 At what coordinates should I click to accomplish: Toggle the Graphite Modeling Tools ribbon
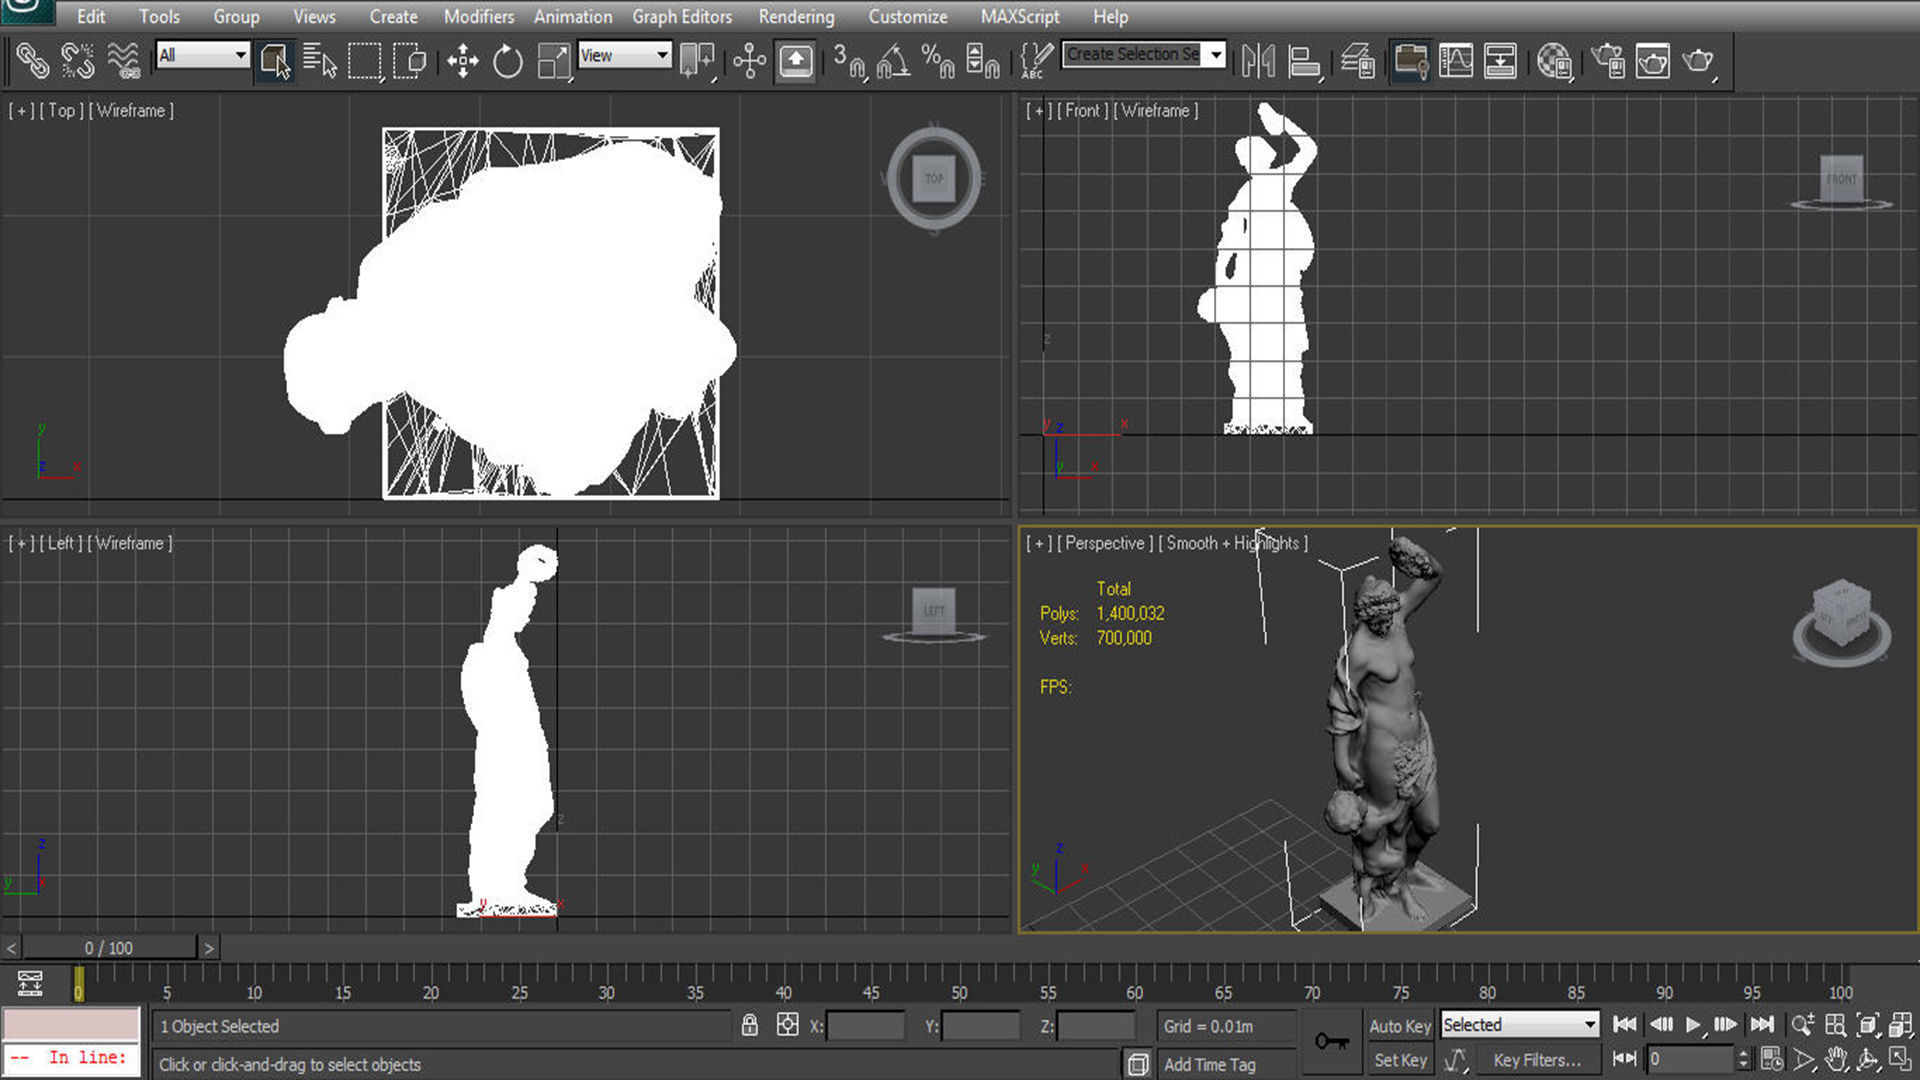(1410, 61)
